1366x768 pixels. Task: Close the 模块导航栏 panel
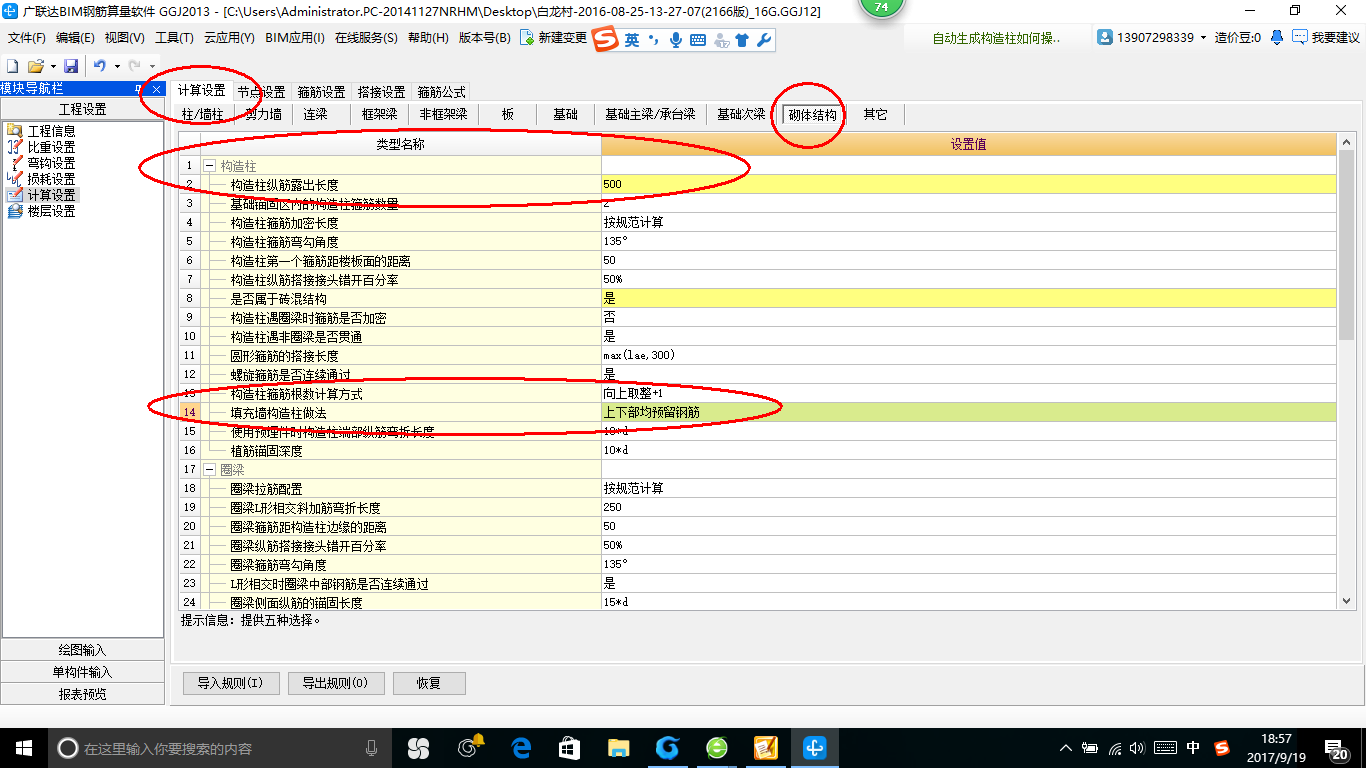(157, 89)
